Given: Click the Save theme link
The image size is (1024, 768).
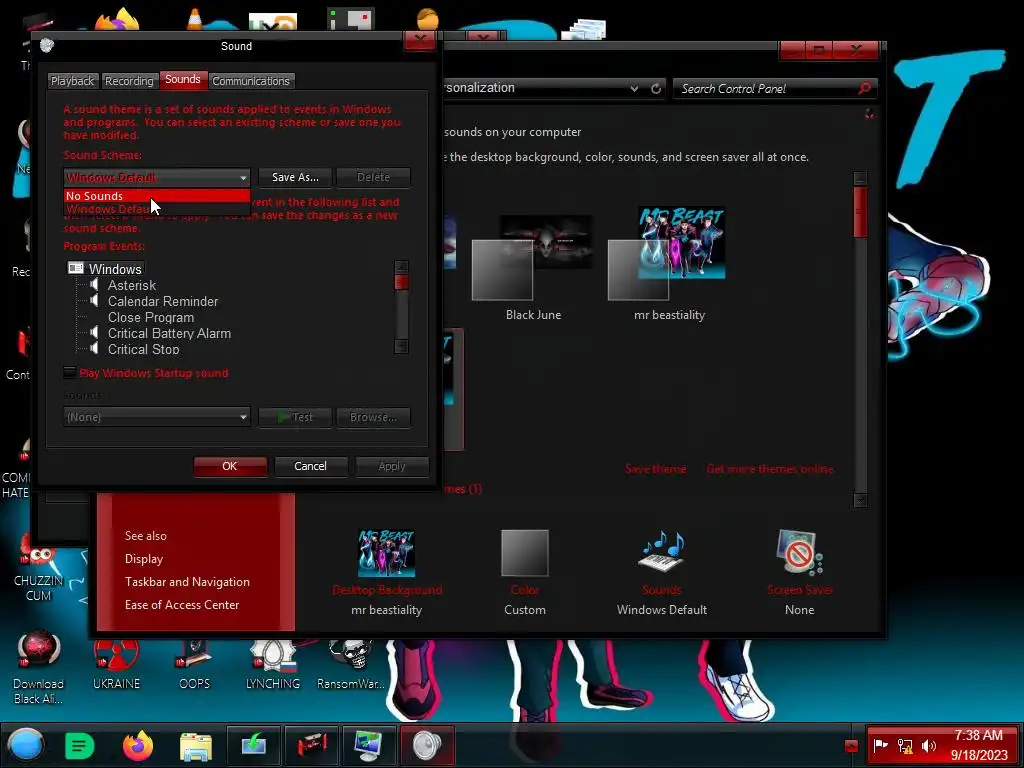Looking at the screenshot, I should pos(656,469).
